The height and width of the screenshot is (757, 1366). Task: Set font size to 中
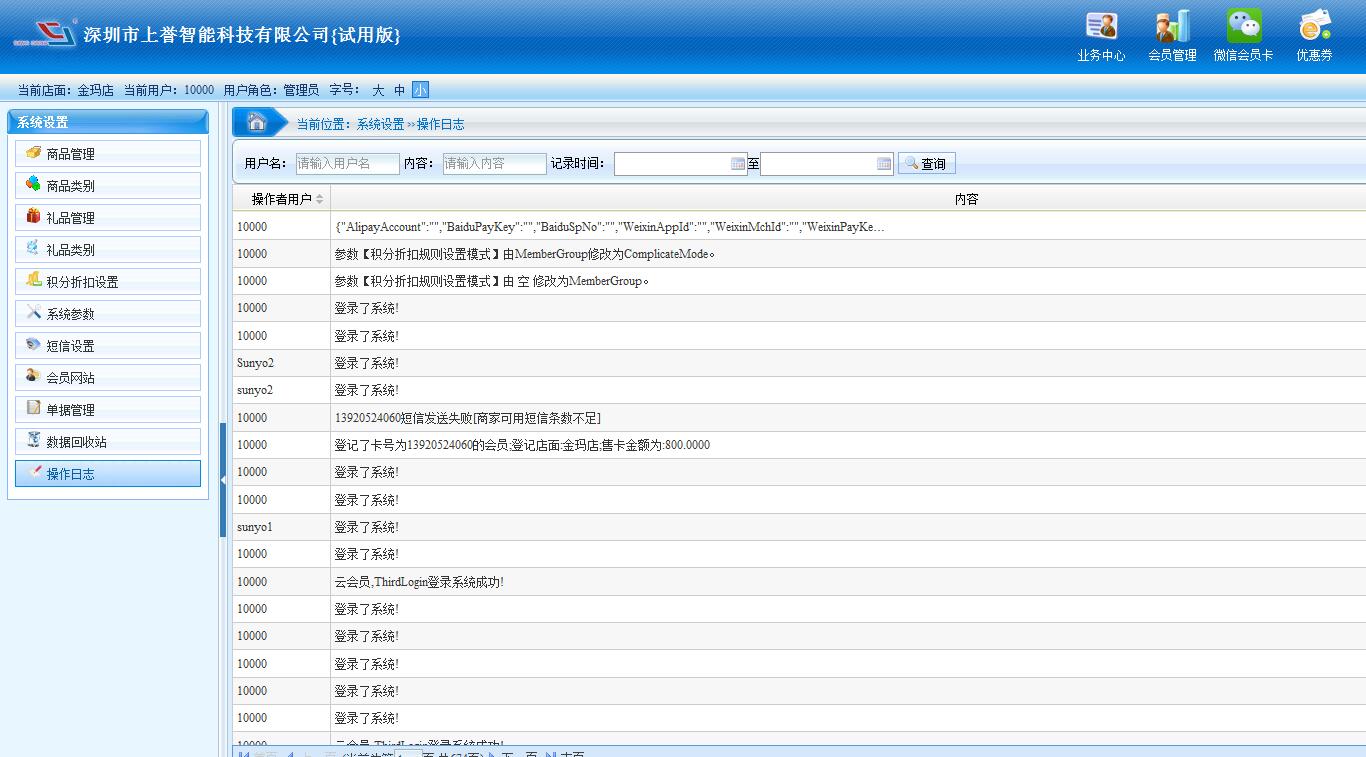point(399,90)
